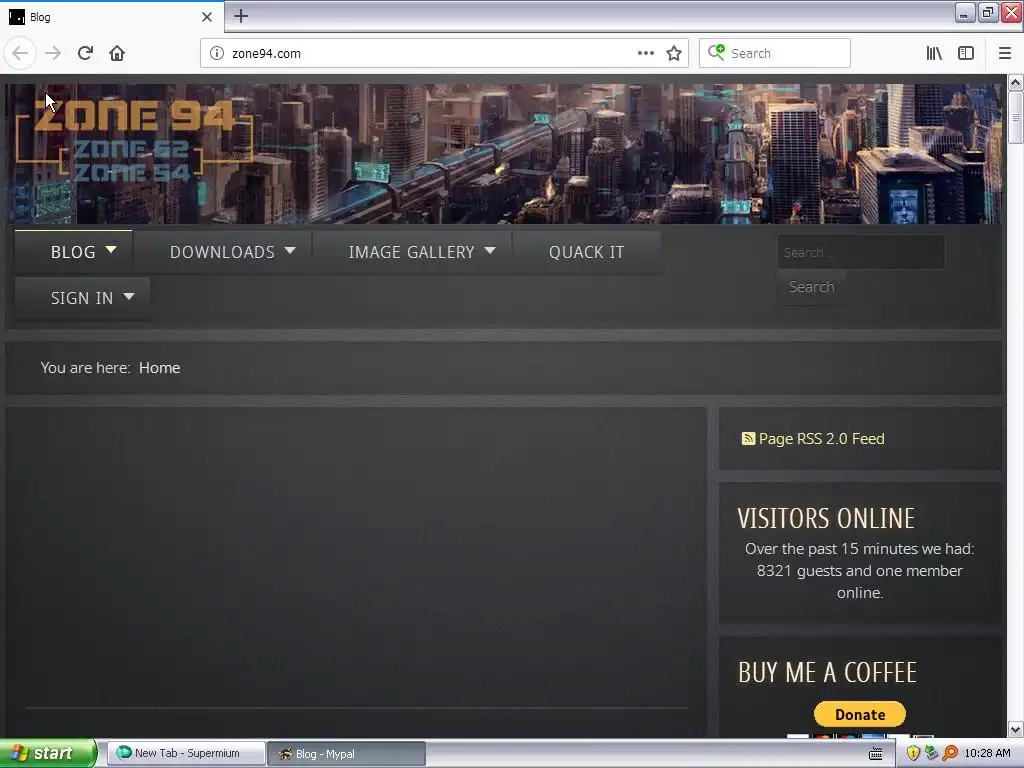
Task: Open the Library bookmarks icon
Action: pos(934,53)
